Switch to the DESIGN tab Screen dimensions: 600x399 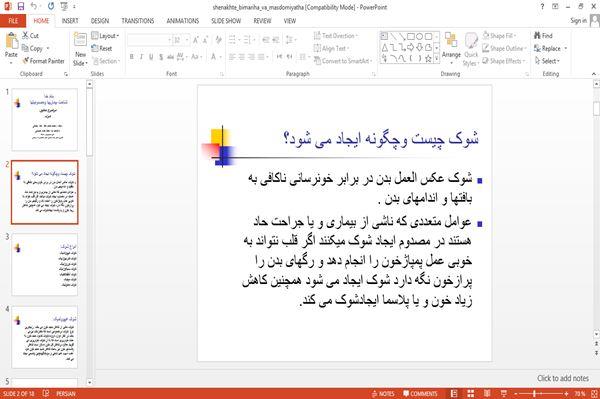pos(100,21)
